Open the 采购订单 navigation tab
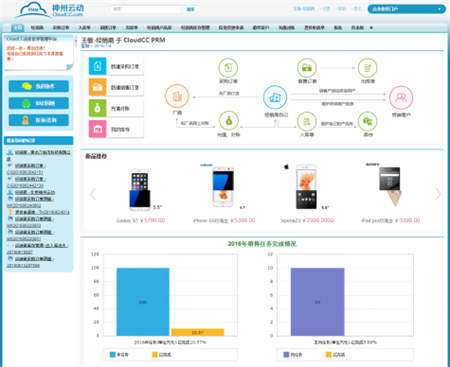This screenshot has height=367, width=450. [61, 28]
